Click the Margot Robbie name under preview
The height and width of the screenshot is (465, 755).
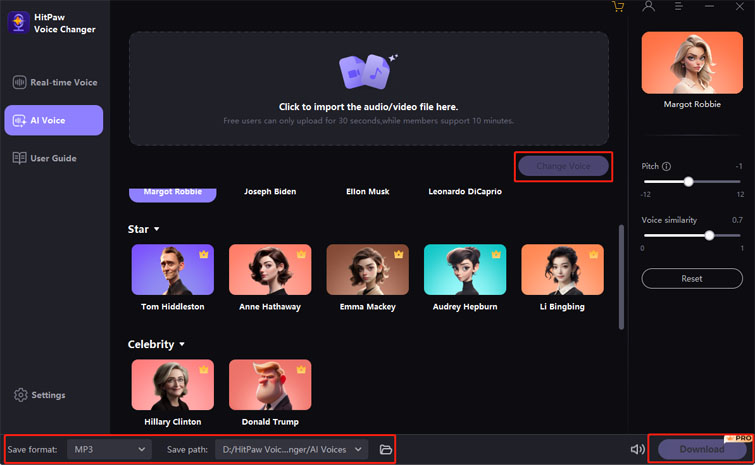pos(692,104)
